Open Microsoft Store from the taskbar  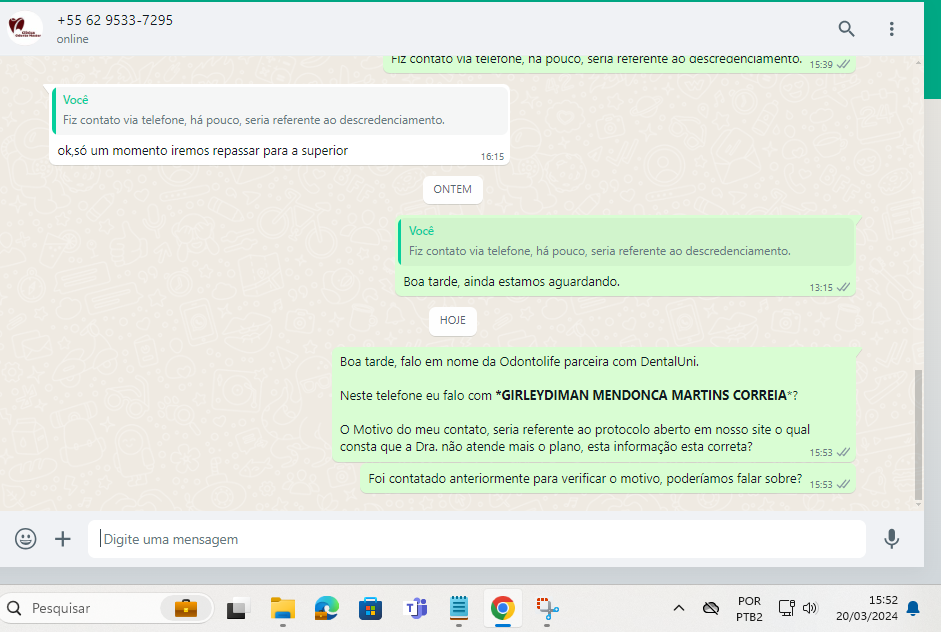370,609
